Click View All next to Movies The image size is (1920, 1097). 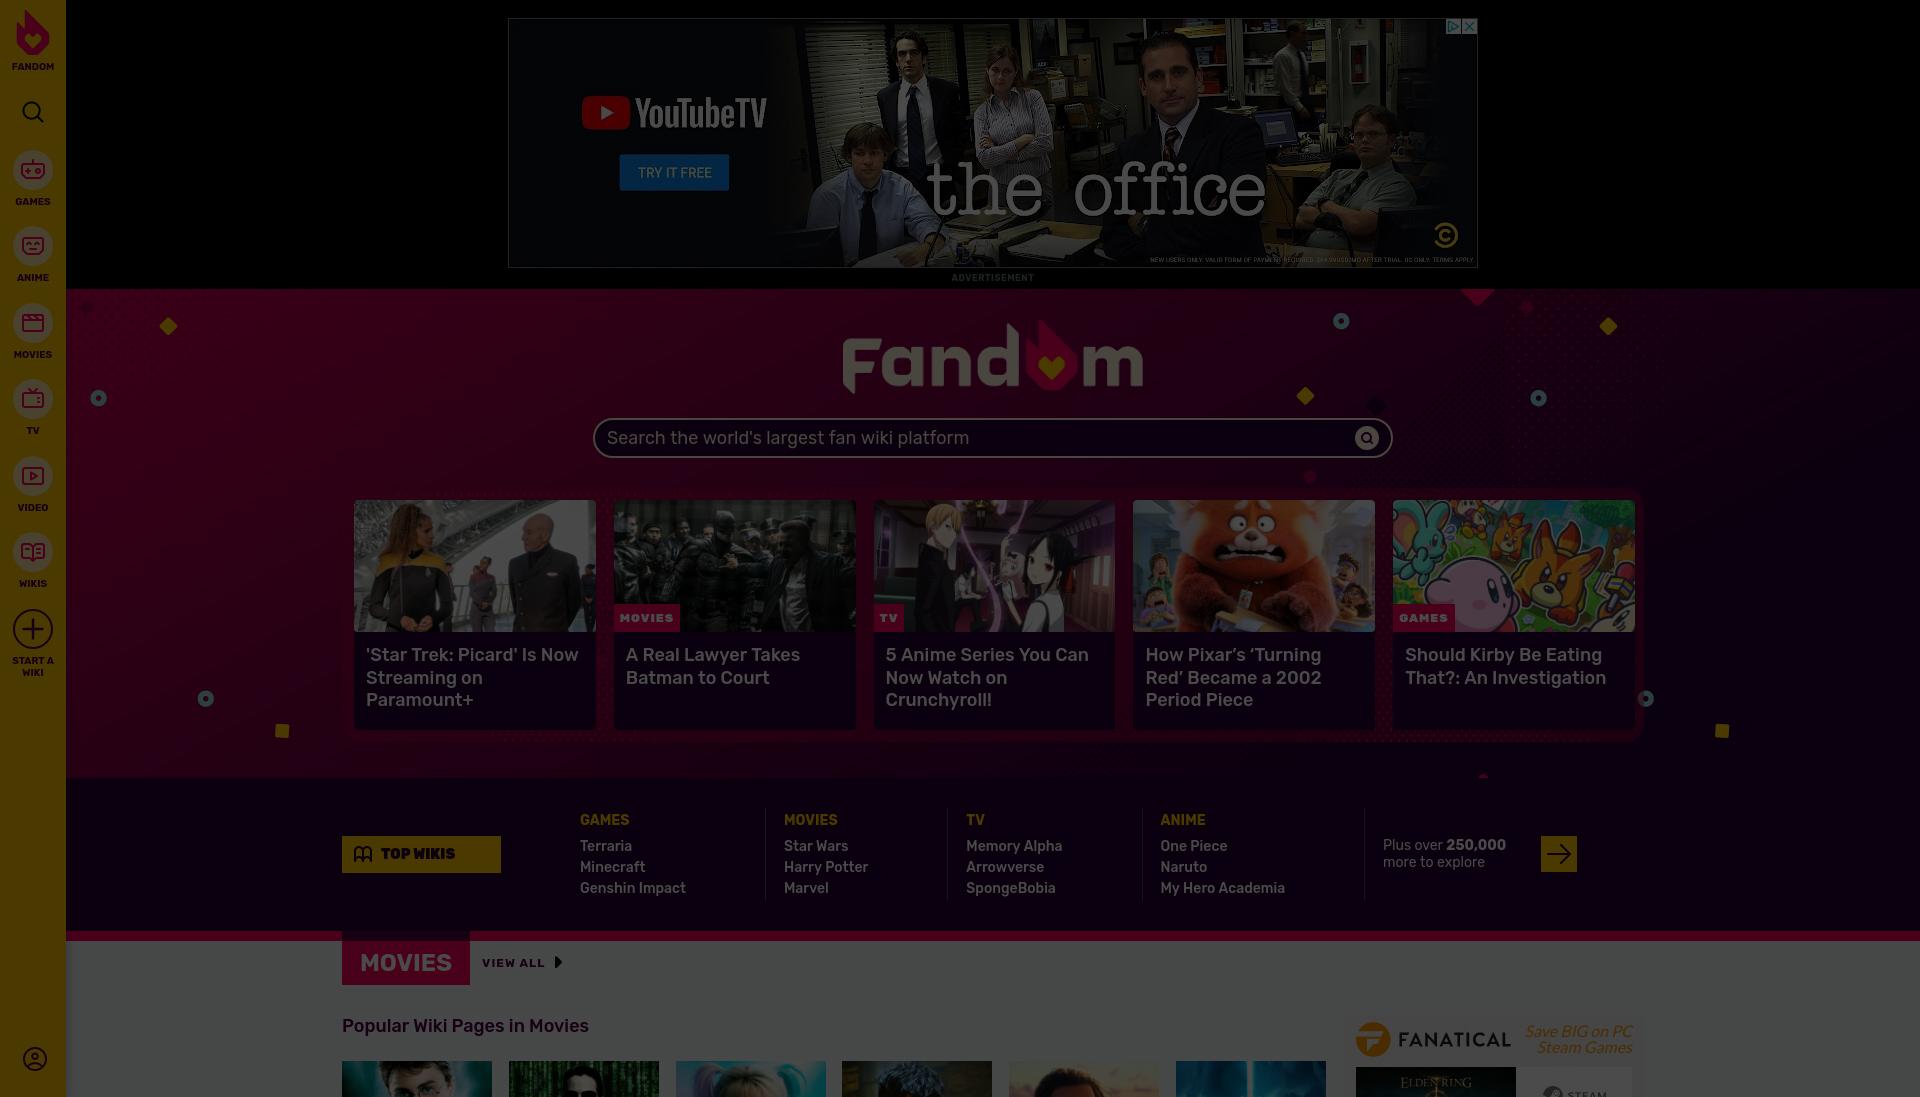pos(522,963)
